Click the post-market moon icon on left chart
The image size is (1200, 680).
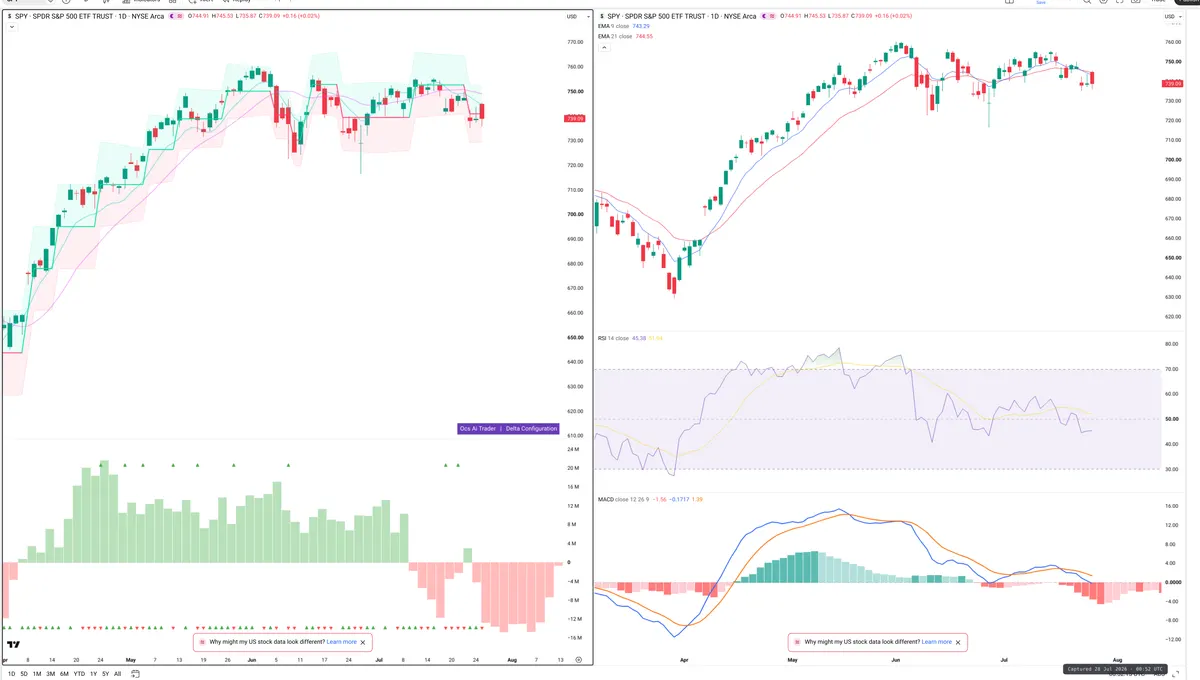point(172,16)
